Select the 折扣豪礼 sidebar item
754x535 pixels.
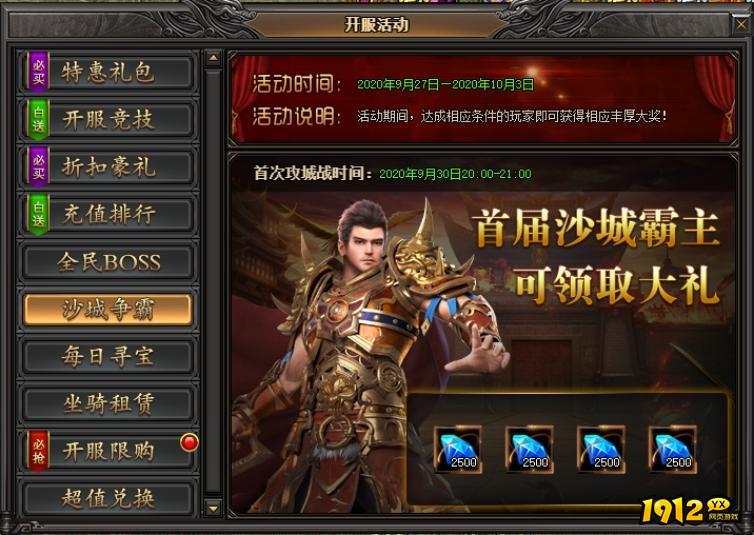pos(108,167)
